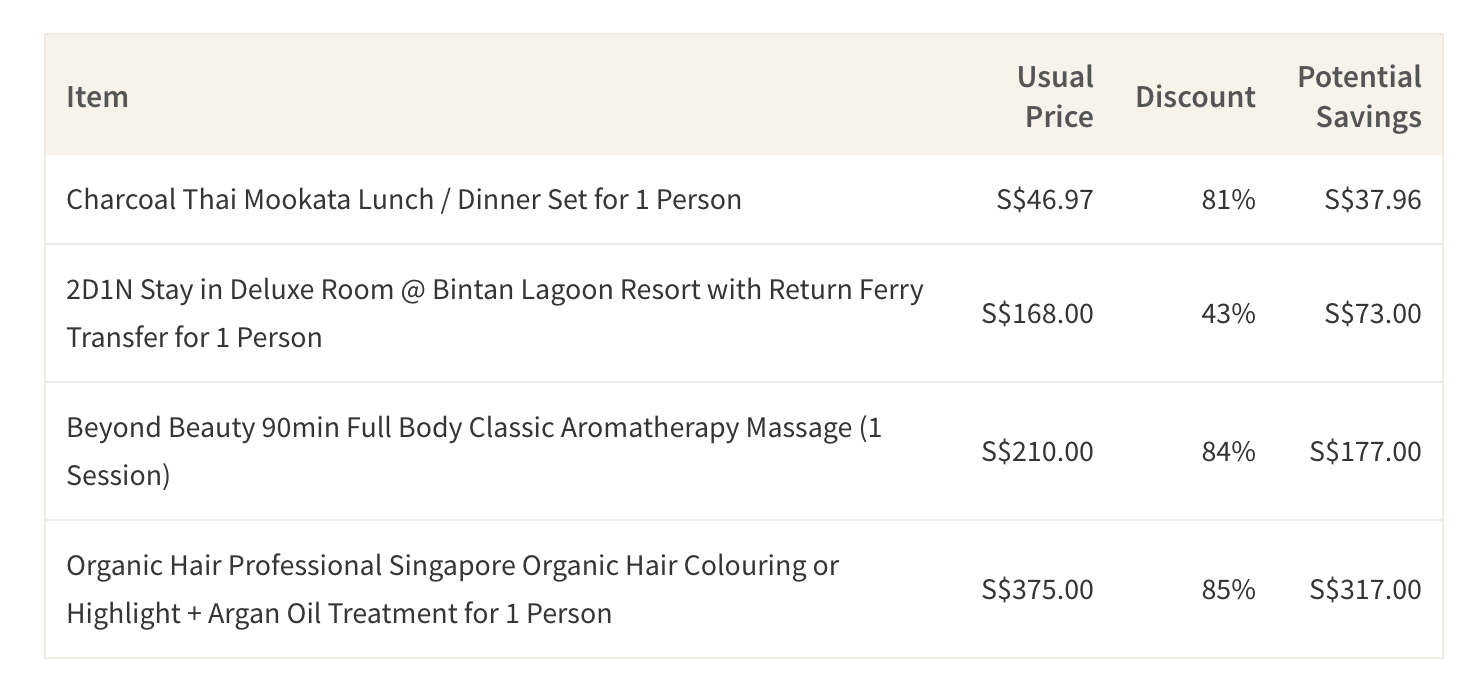This screenshot has width=1480, height=680.
Task: Select the Organic Hair Colouring item
Action: tap(452, 589)
